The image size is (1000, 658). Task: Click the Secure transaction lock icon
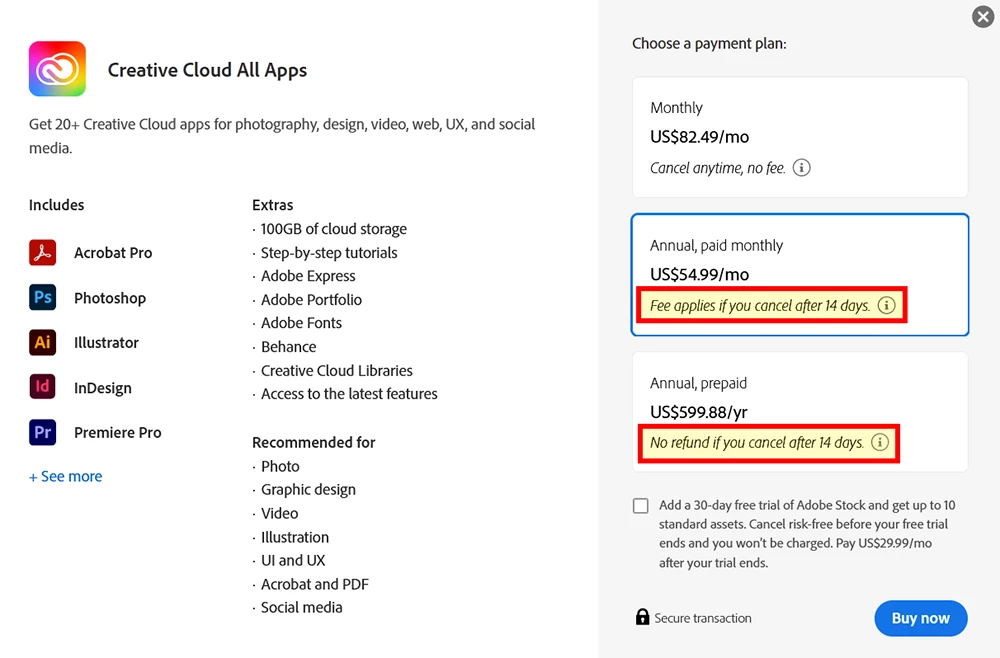[x=642, y=617]
